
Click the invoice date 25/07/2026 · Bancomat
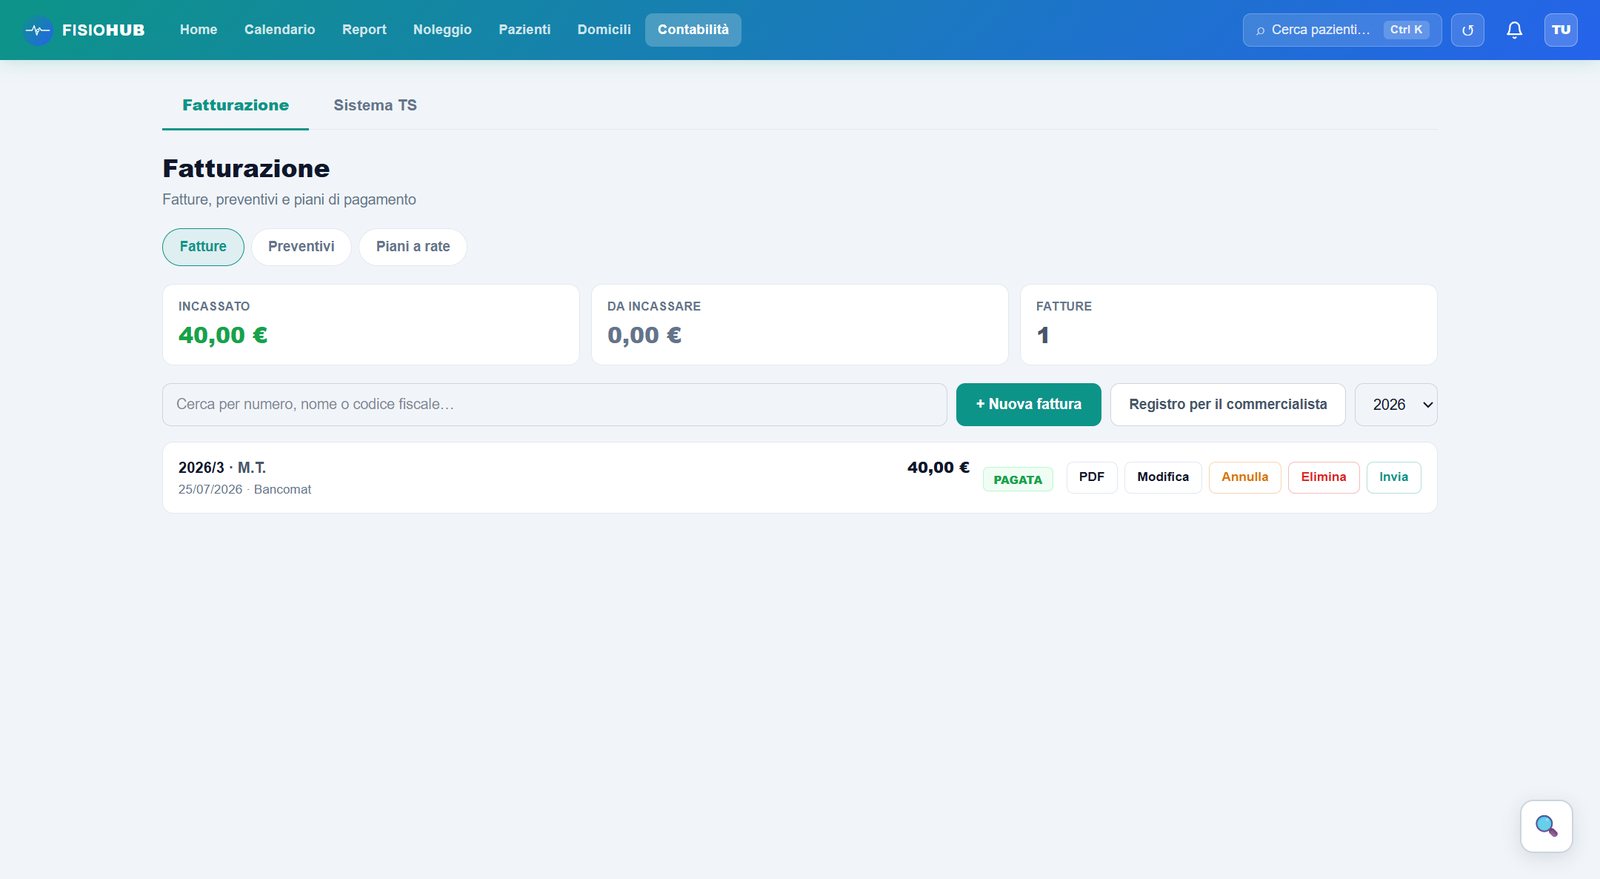pos(245,490)
